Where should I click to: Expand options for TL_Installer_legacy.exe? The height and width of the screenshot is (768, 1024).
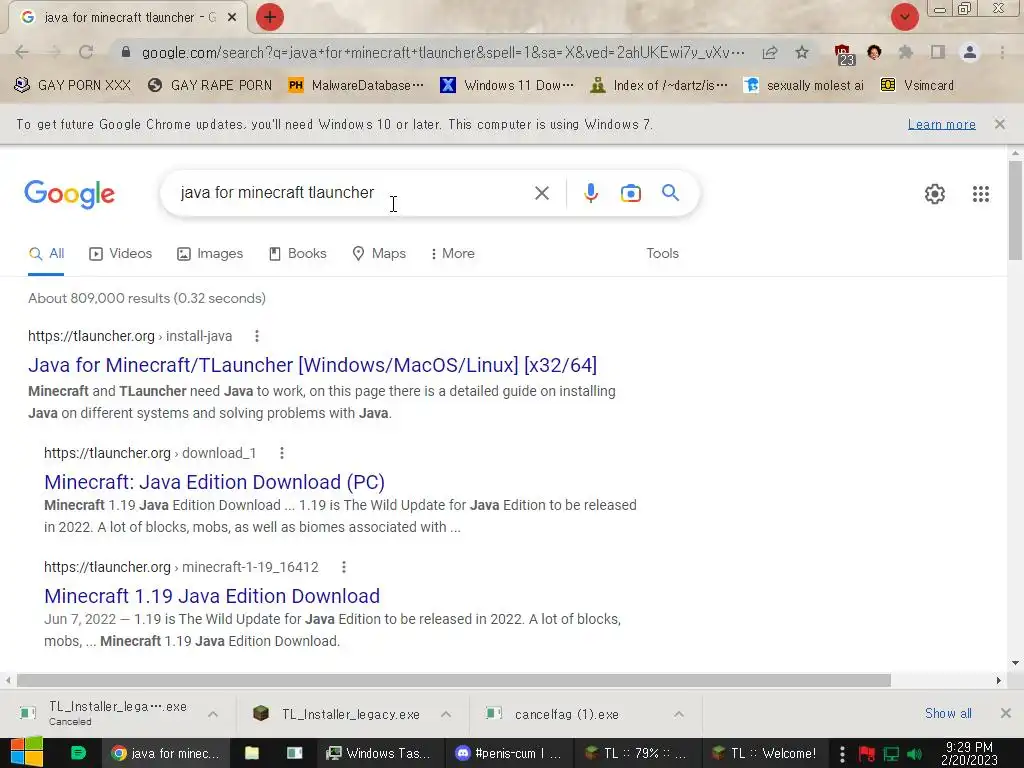pyautogui.click(x=446, y=714)
